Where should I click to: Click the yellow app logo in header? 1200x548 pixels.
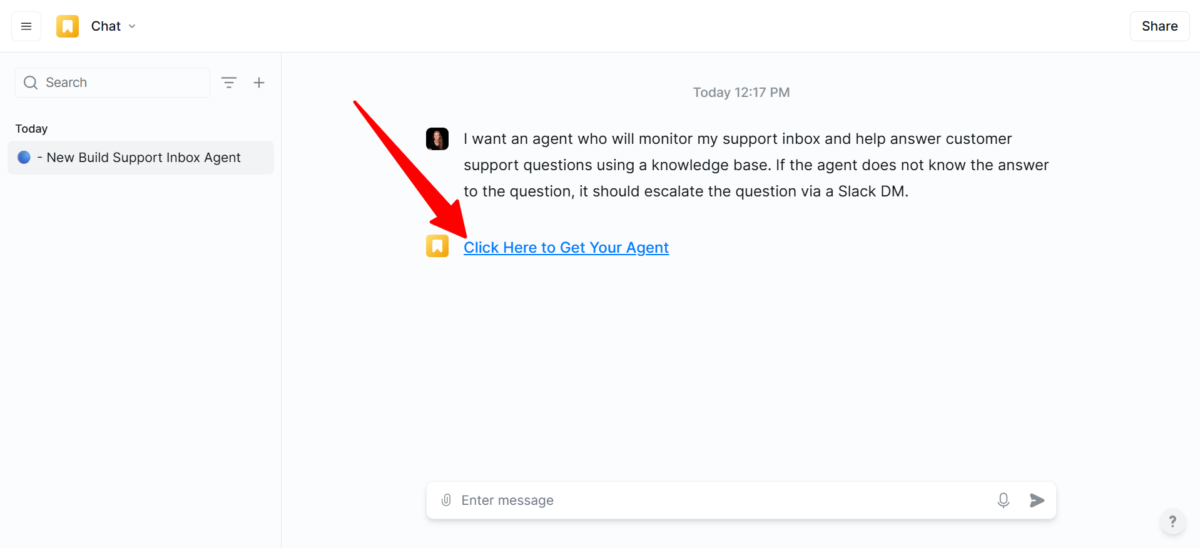[68, 26]
